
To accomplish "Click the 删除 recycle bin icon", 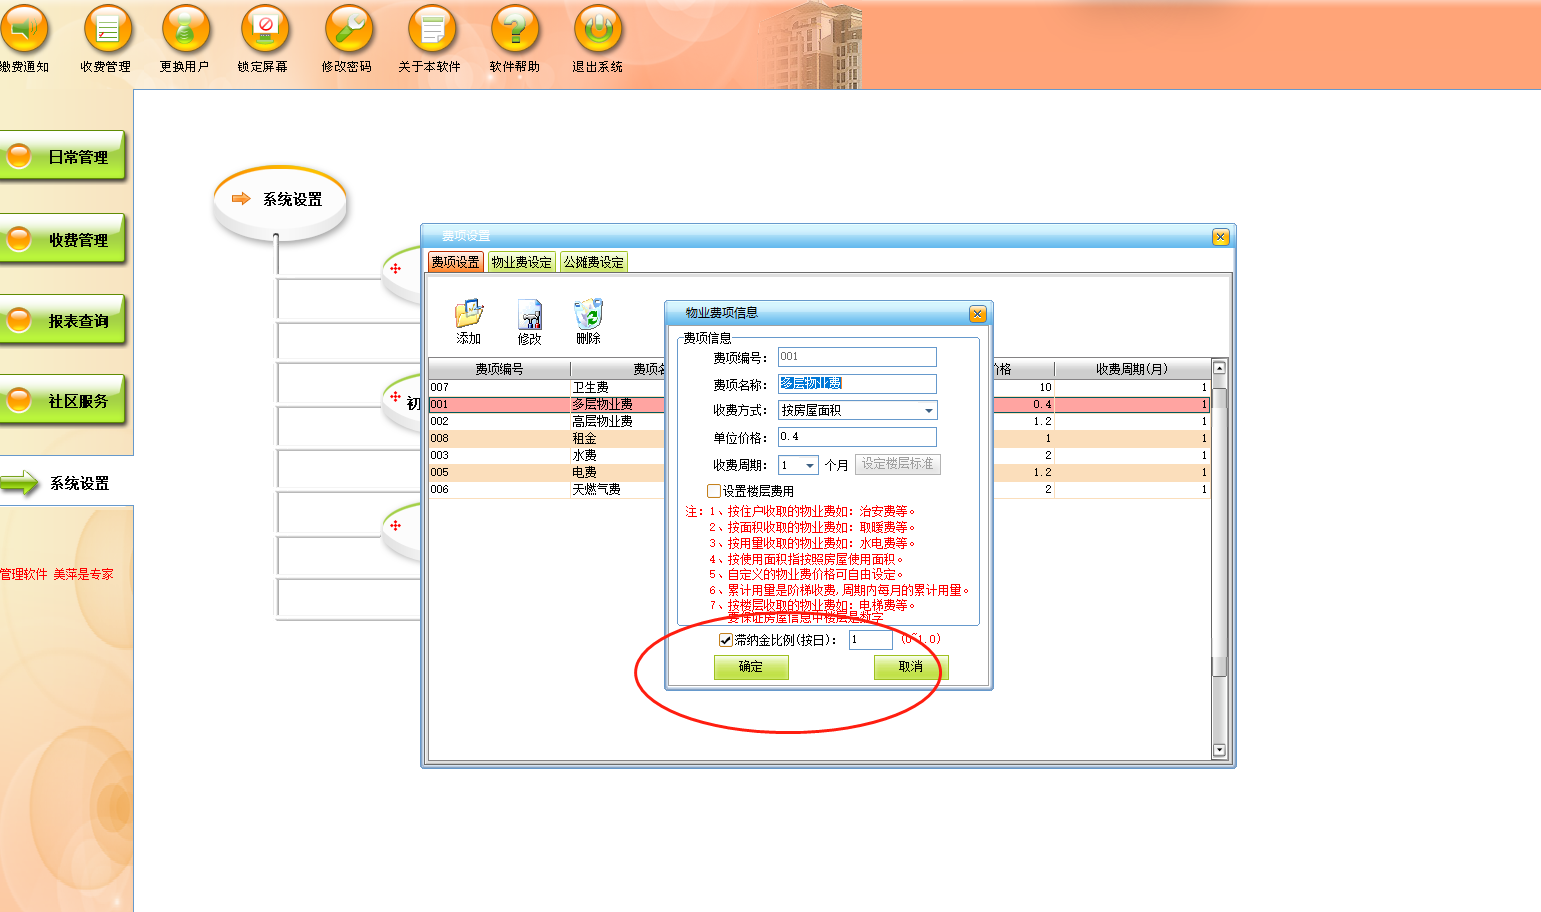I will coord(588,315).
